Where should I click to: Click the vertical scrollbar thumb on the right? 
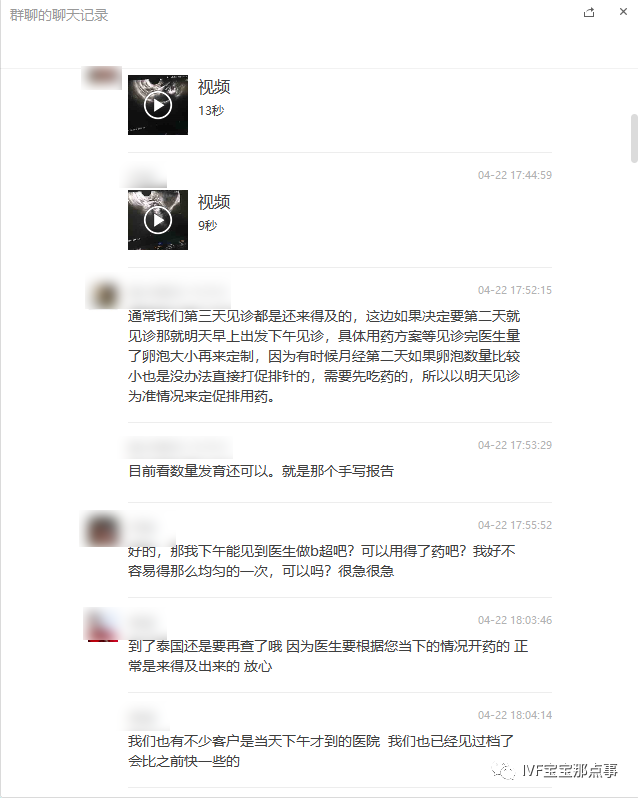[x=634, y=138]
